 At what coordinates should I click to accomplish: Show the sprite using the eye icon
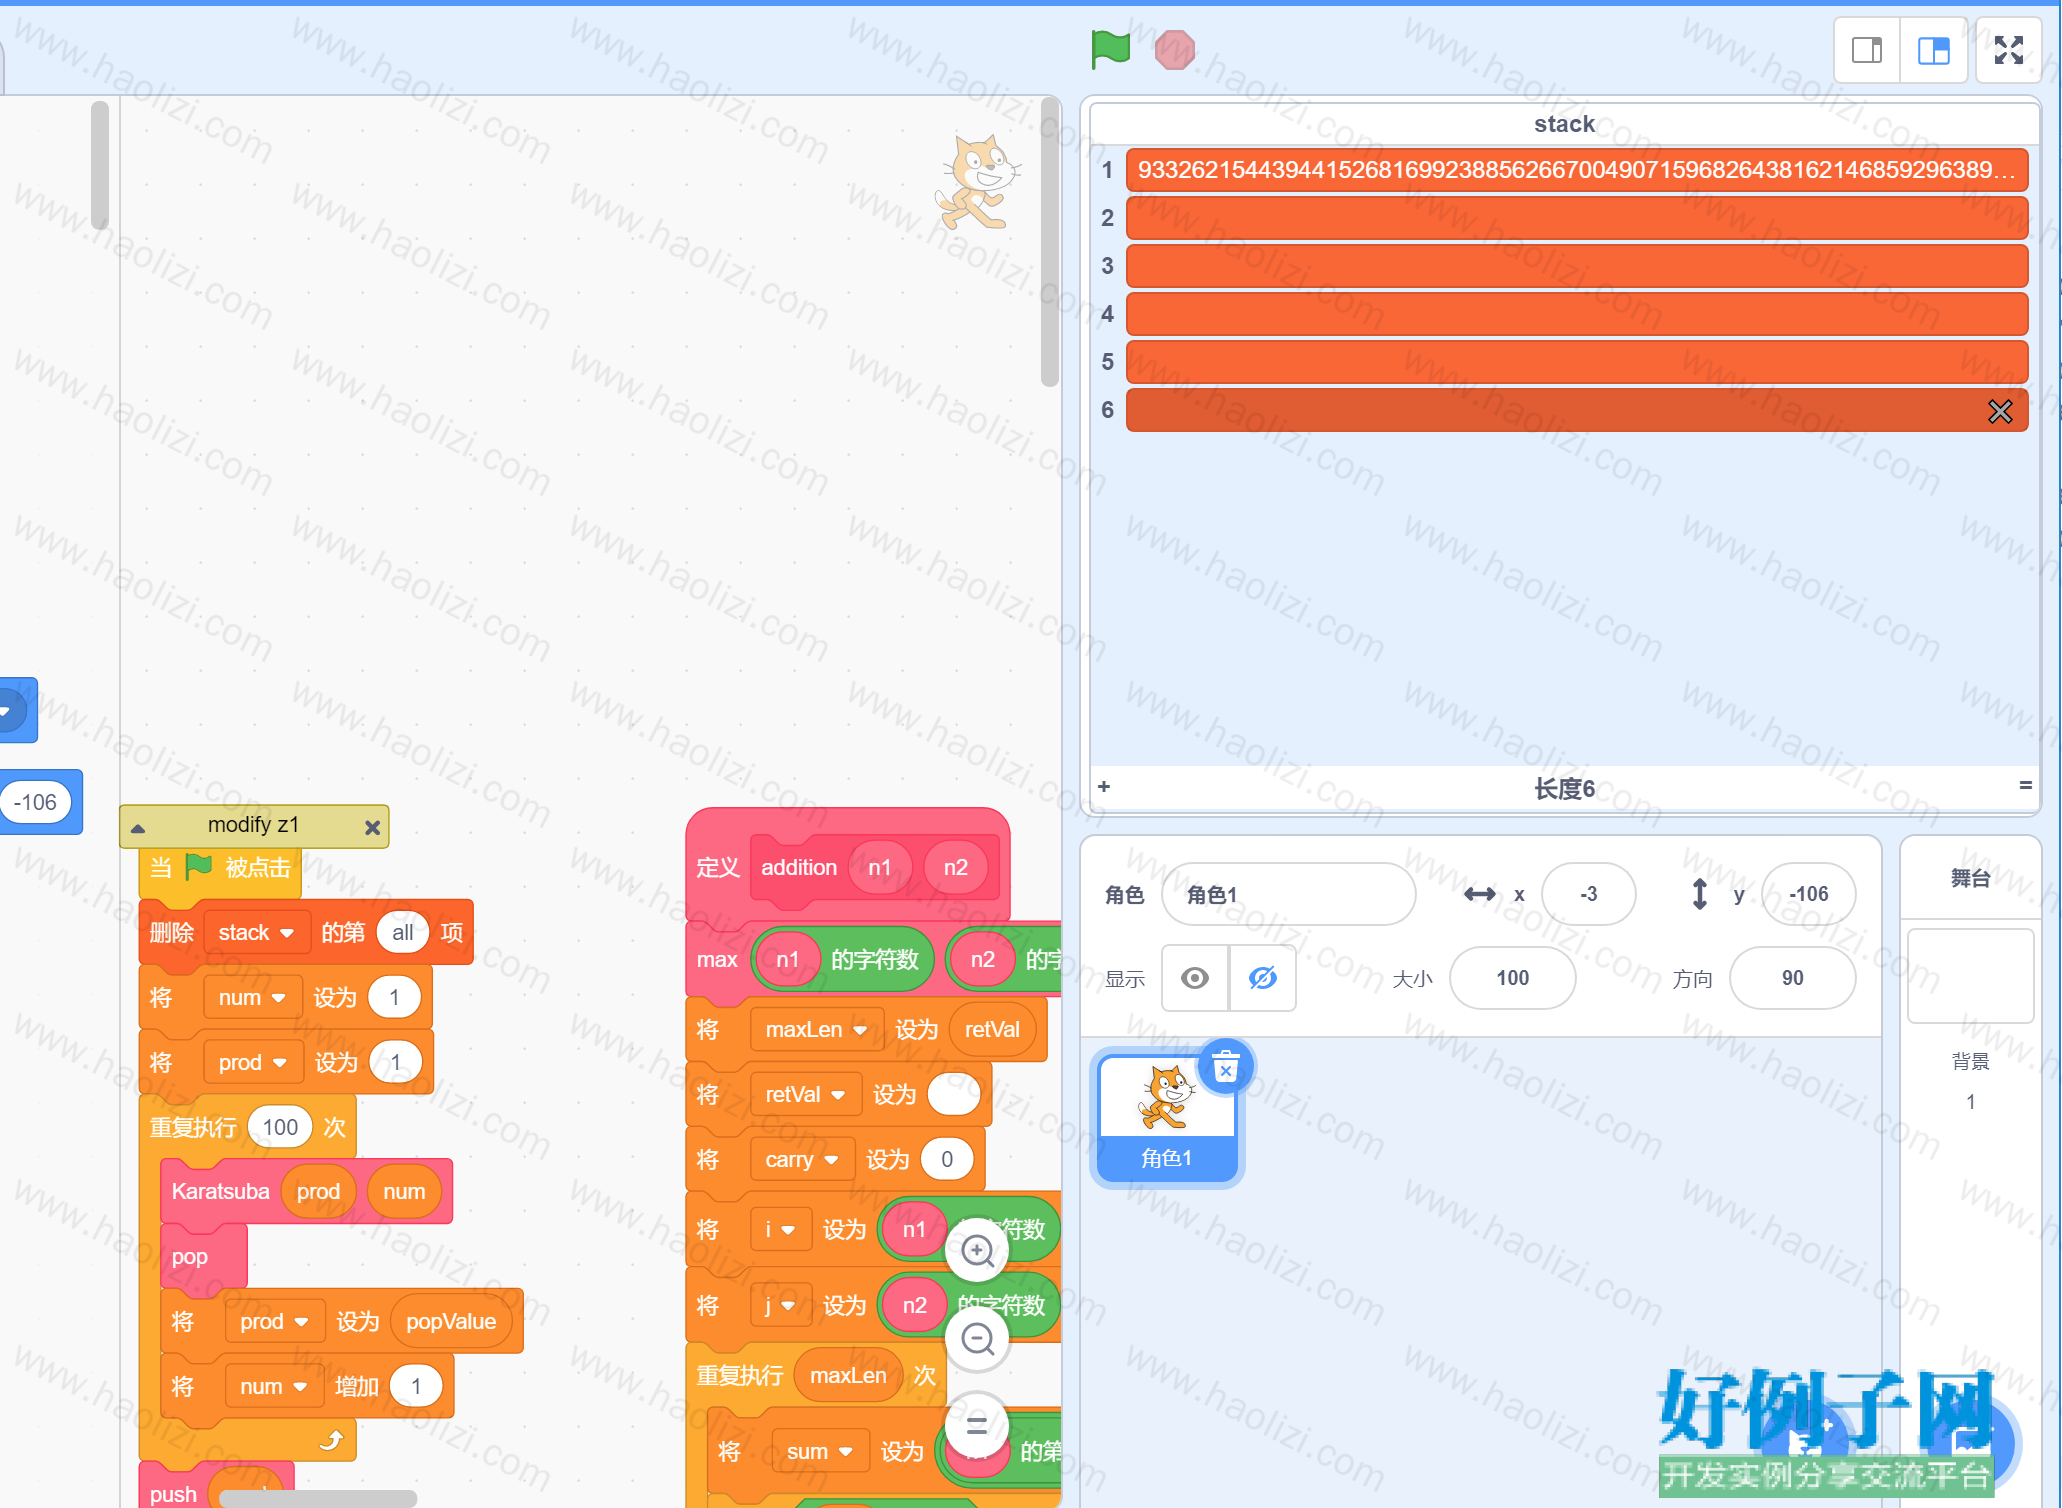pos(1195,978)
